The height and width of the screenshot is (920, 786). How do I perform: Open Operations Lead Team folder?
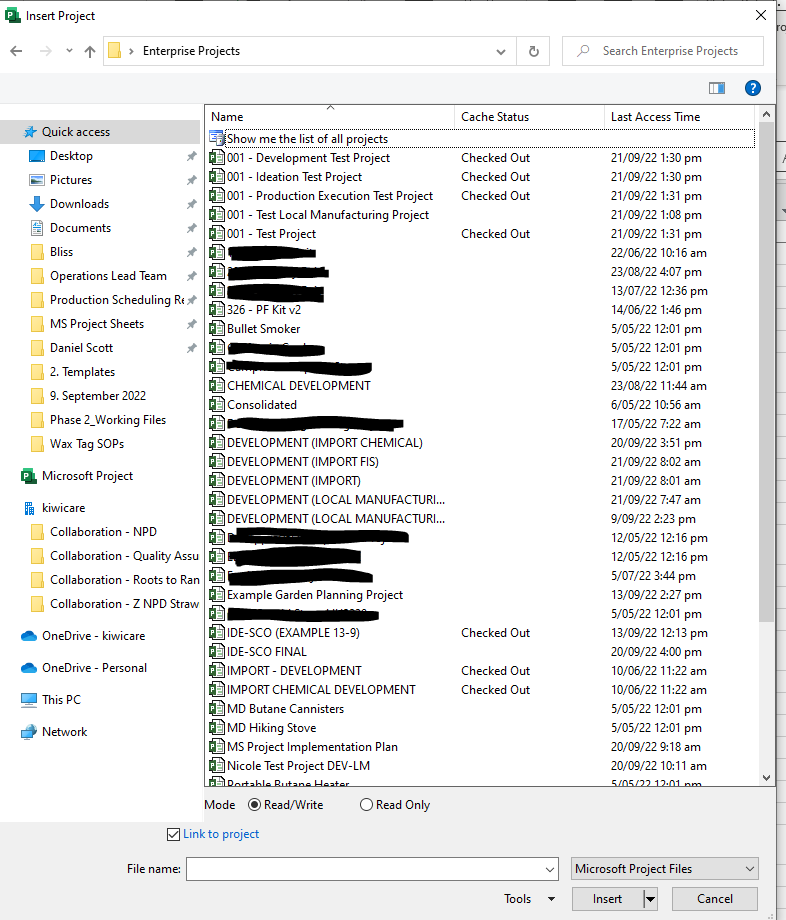coord(108,276)
